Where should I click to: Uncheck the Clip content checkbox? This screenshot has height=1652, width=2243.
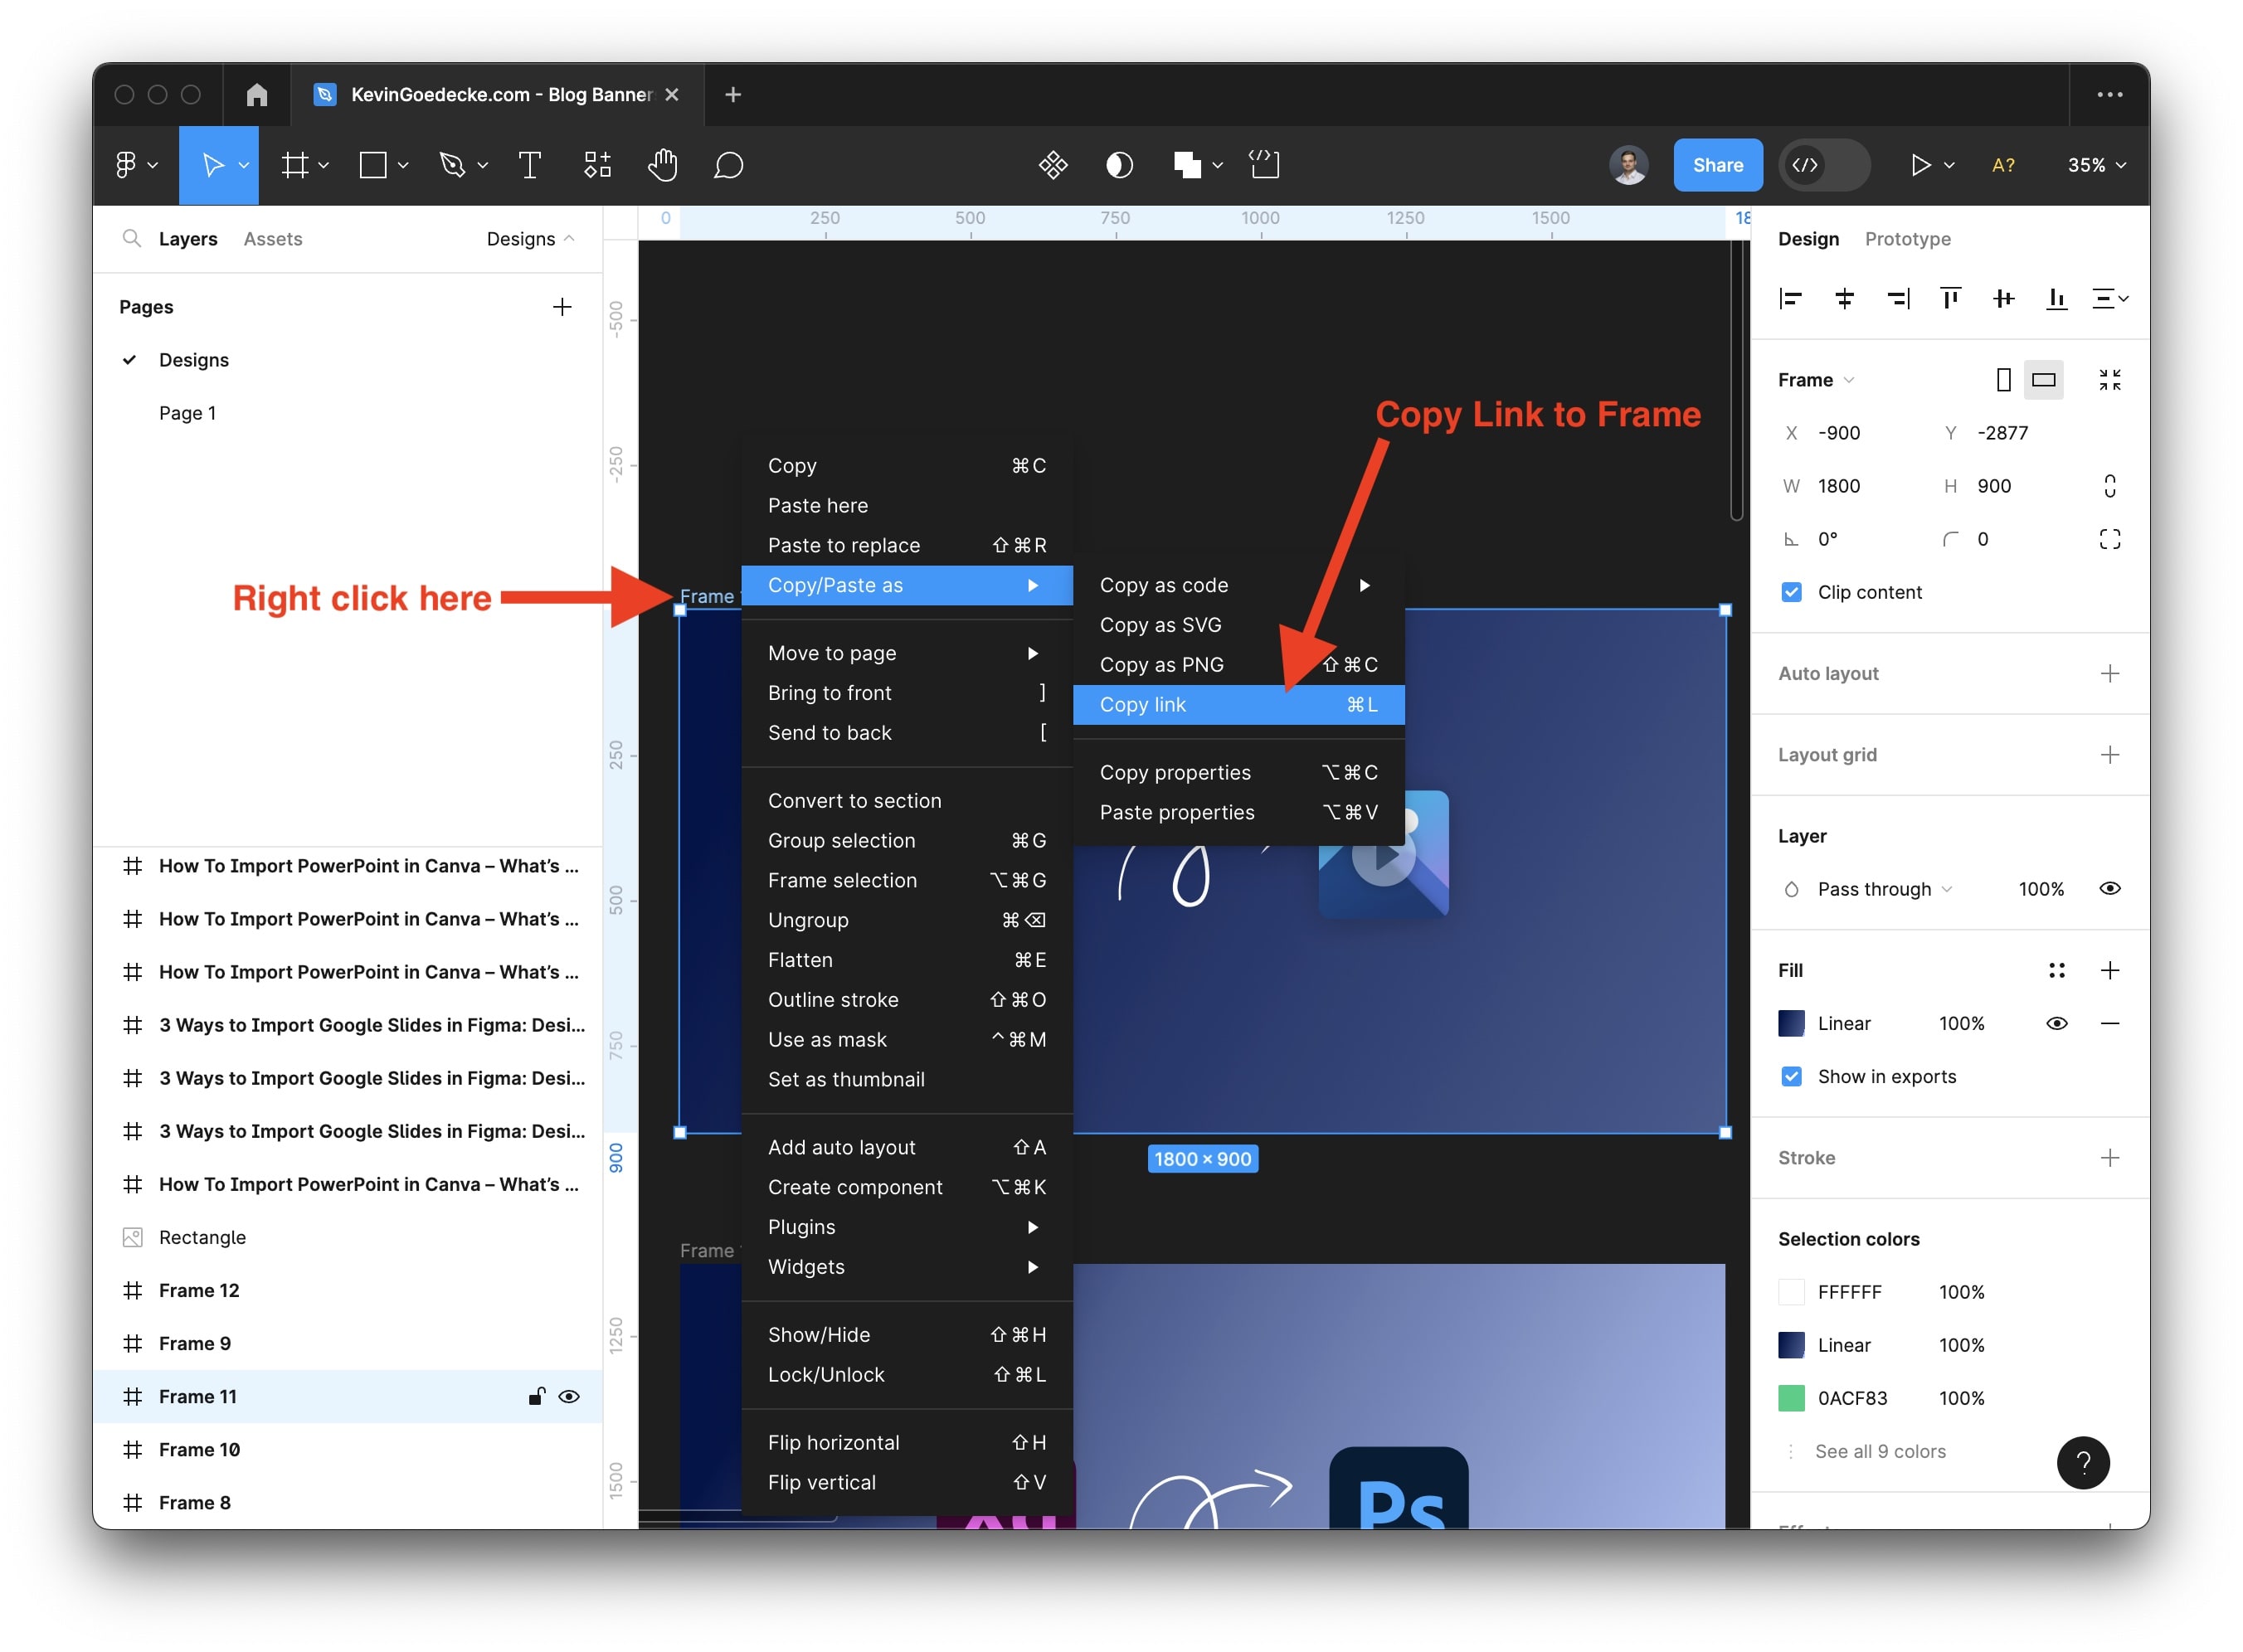pyautogui.click(x=1791, y=592)
